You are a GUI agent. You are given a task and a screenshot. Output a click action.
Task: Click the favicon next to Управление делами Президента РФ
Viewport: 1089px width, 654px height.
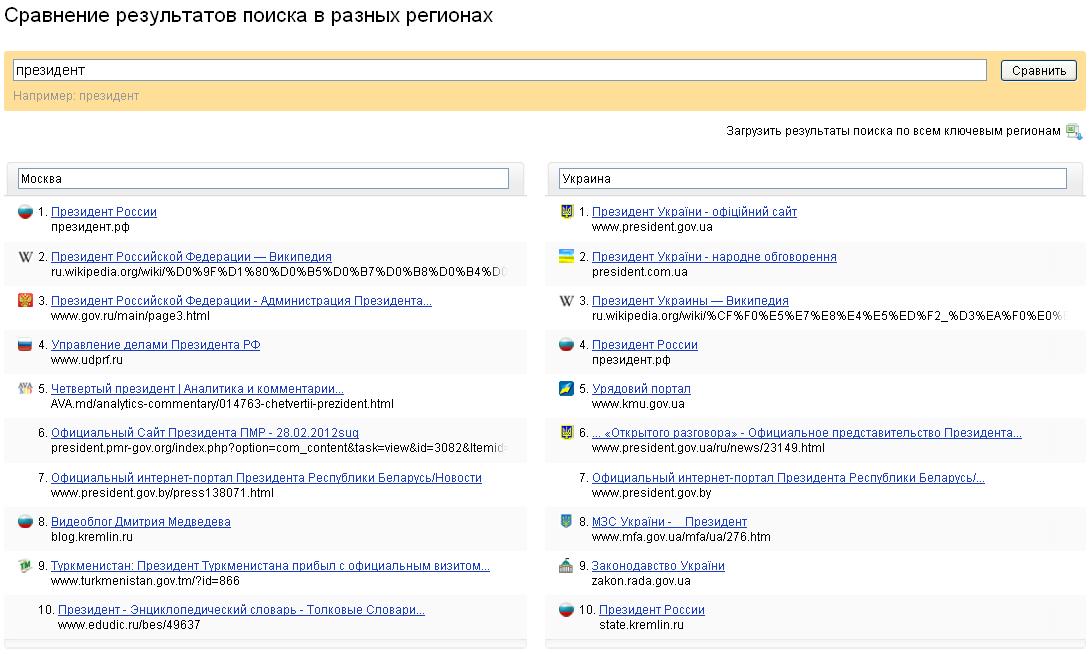click(26, 345)
